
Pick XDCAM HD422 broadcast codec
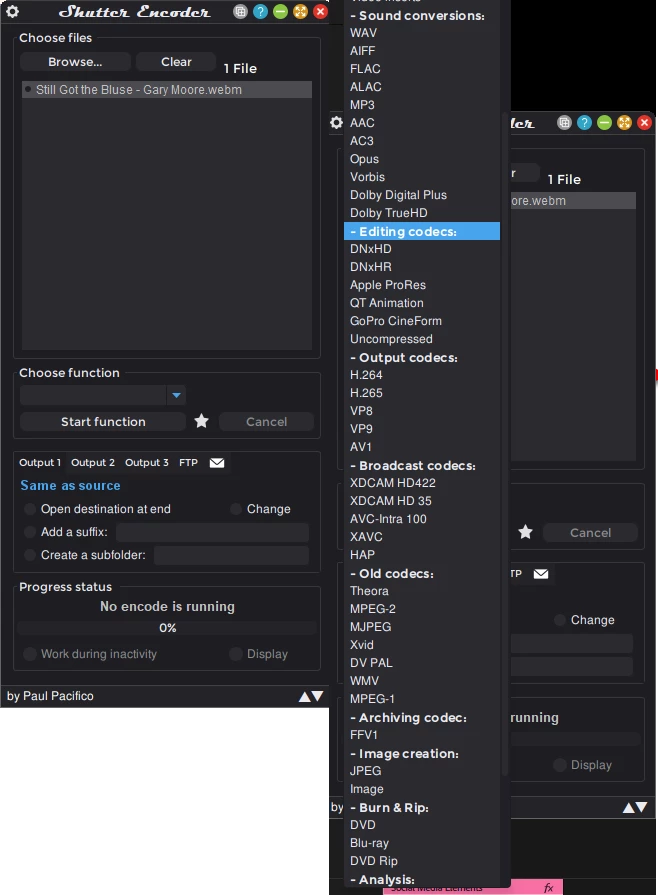393,483
